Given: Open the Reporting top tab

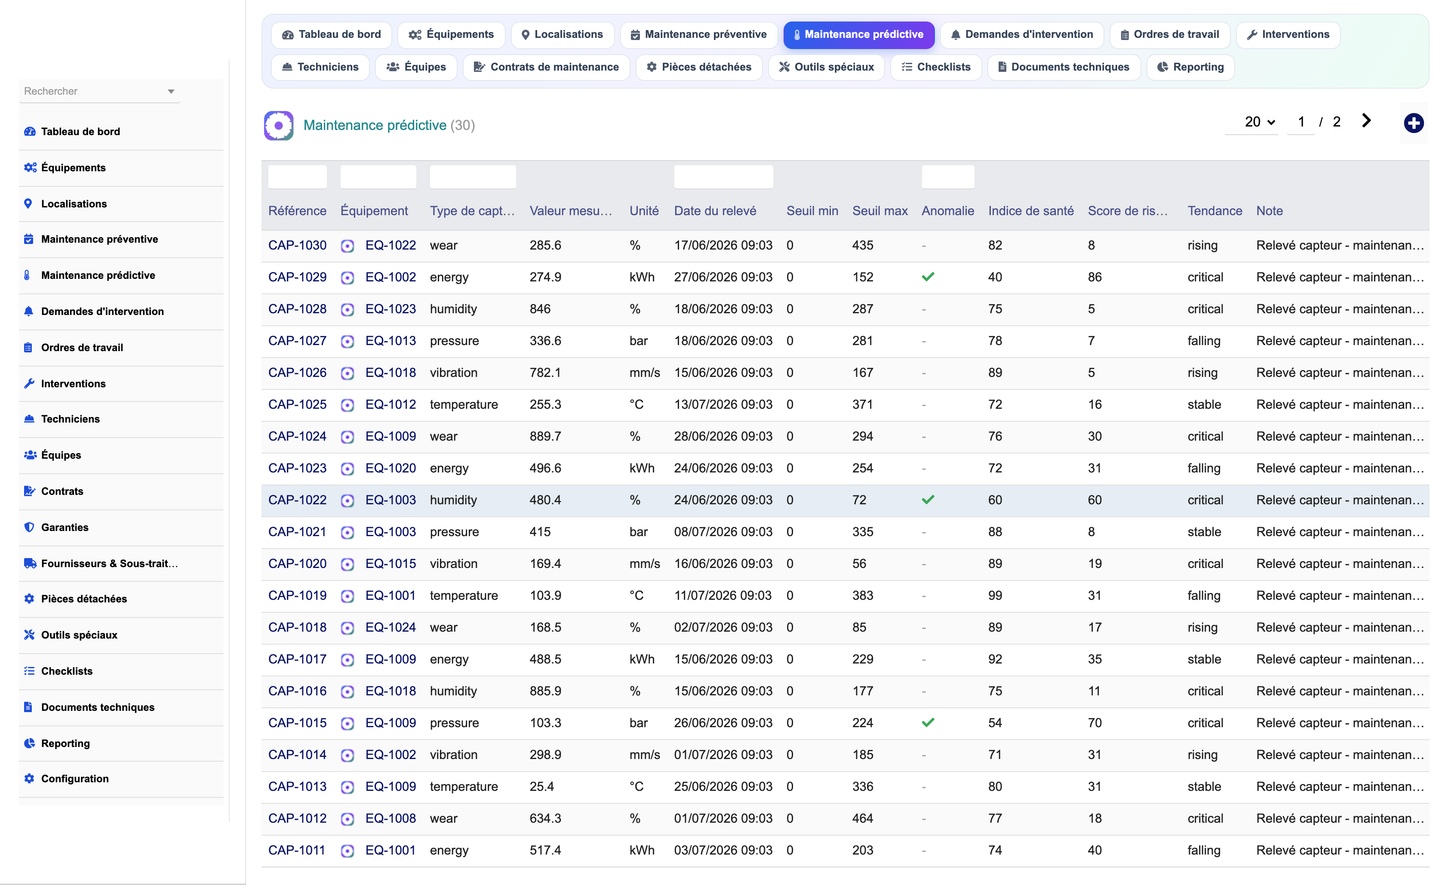Looking at the screenshot, I should [1190, 68].
